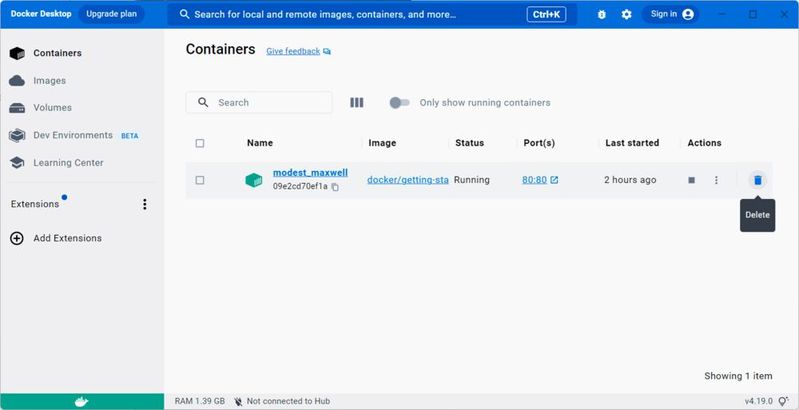Sort by Name column header
The width and height of the screenshot is (799, 410).
[x=260, y=143]
